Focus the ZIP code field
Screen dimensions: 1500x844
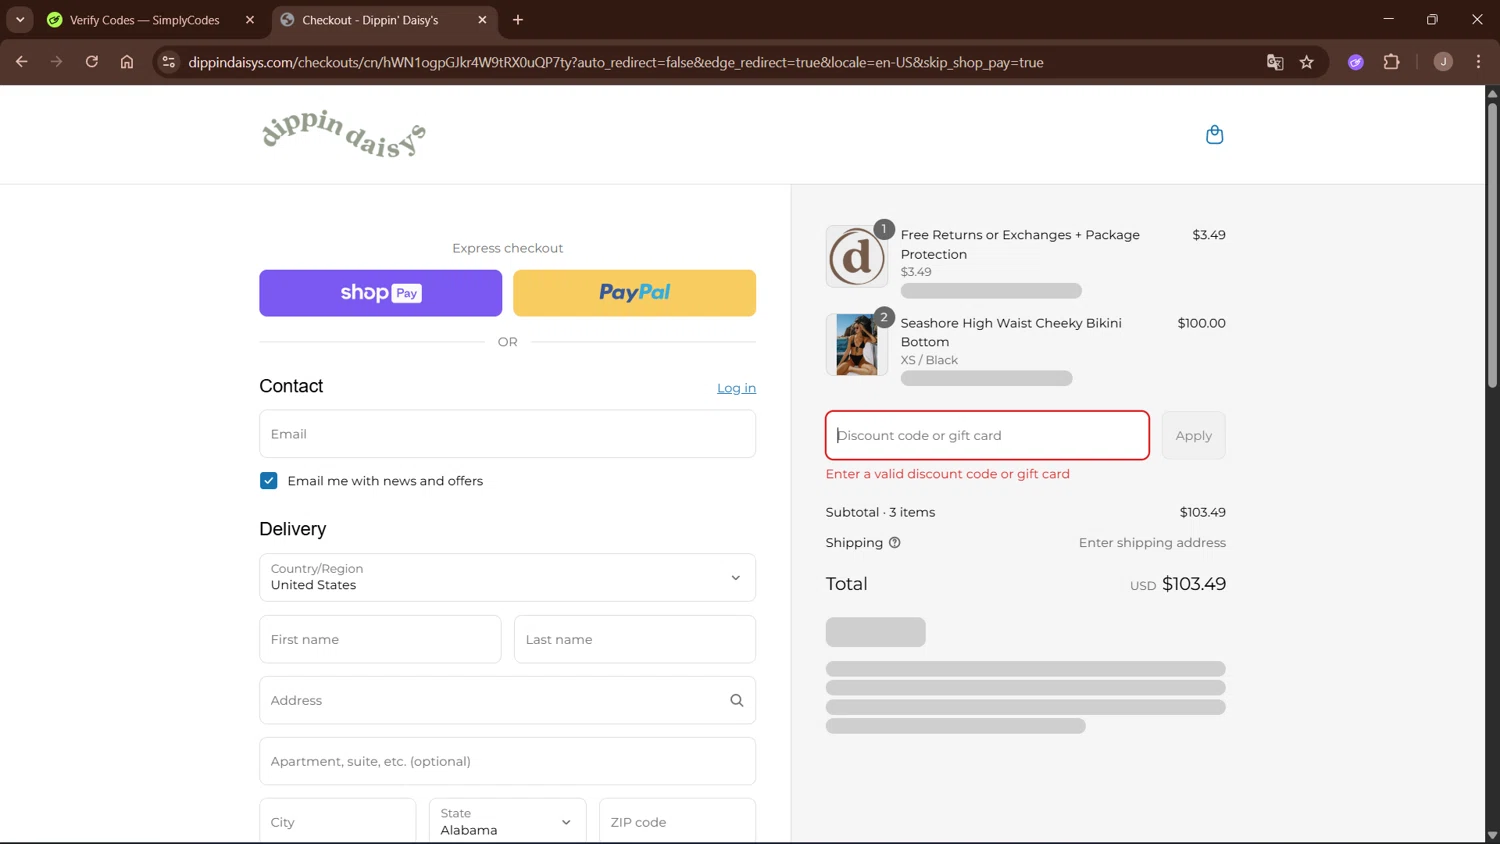pyautogui.click(x=677, y=821)
